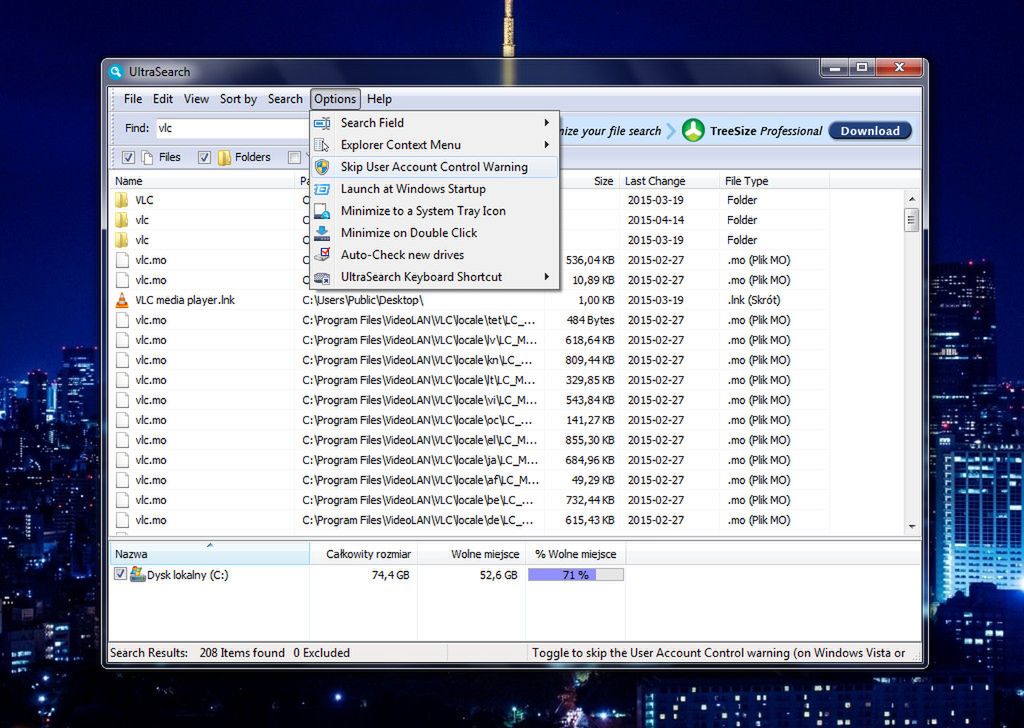Click the 855,30 KB size cell
This screenshot has width=1024, height=728.
[590, 440]
